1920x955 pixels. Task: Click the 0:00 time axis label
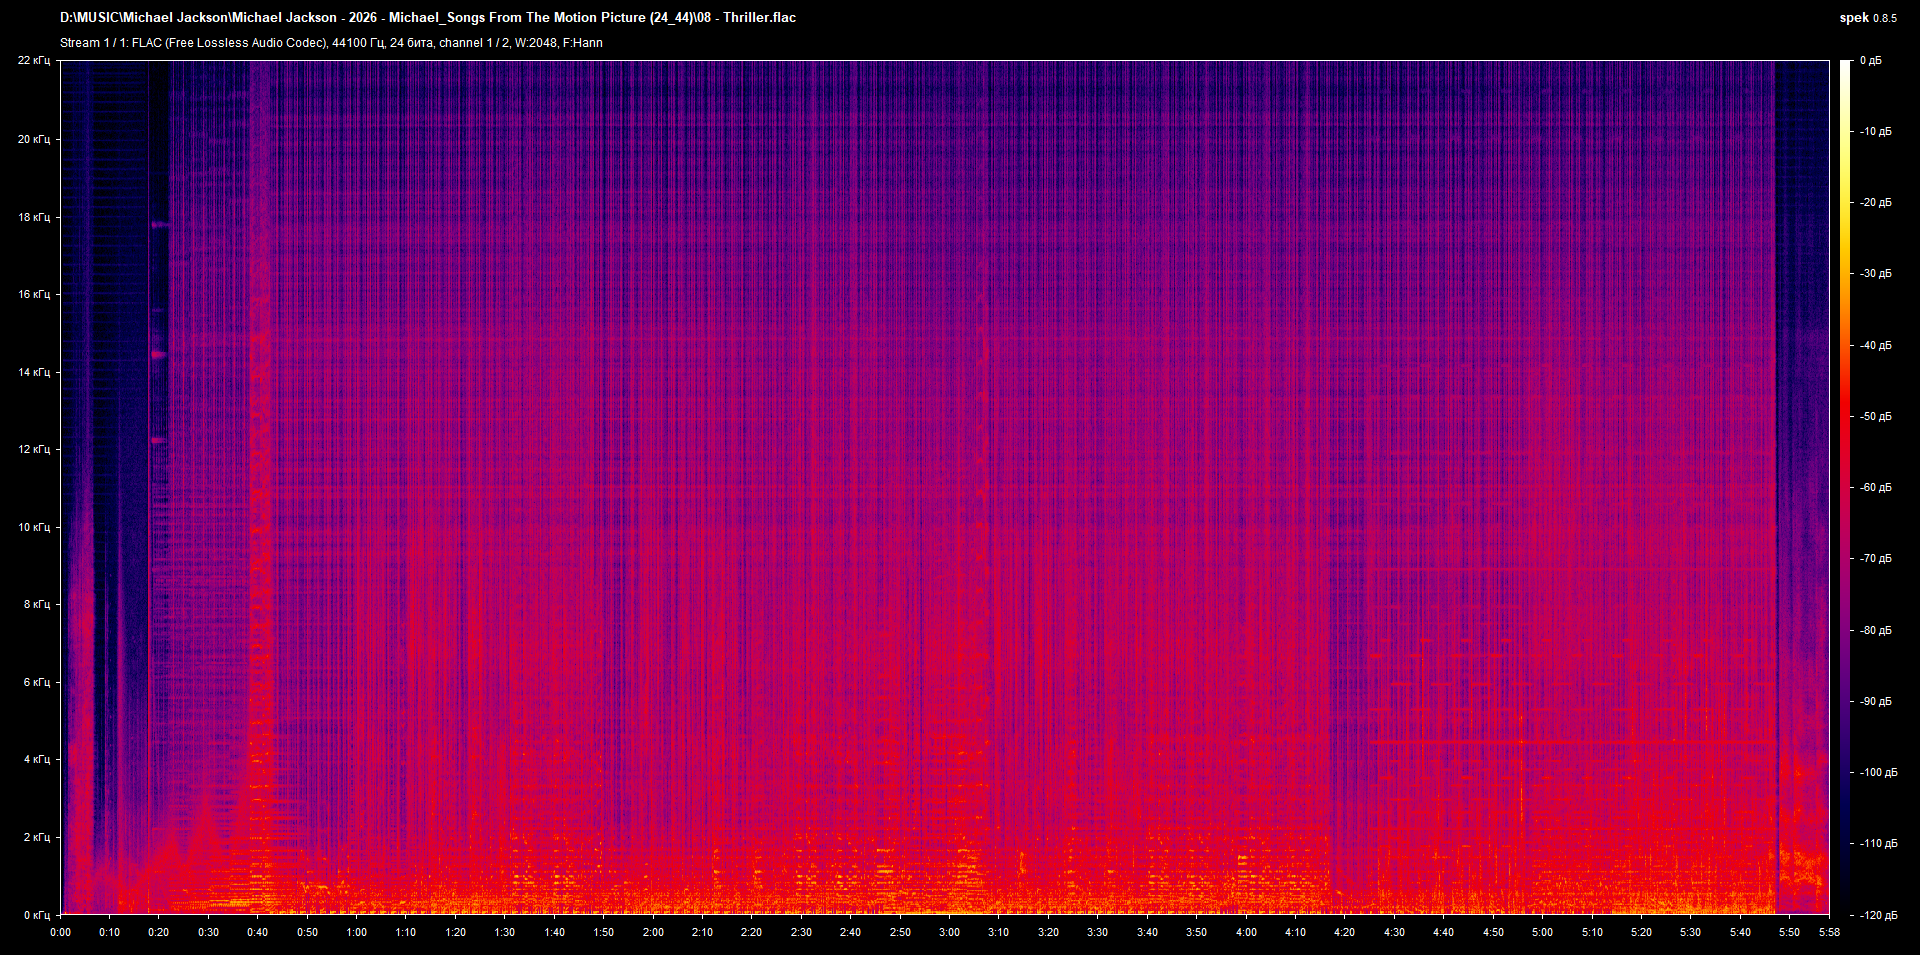(x=60, y=932)
